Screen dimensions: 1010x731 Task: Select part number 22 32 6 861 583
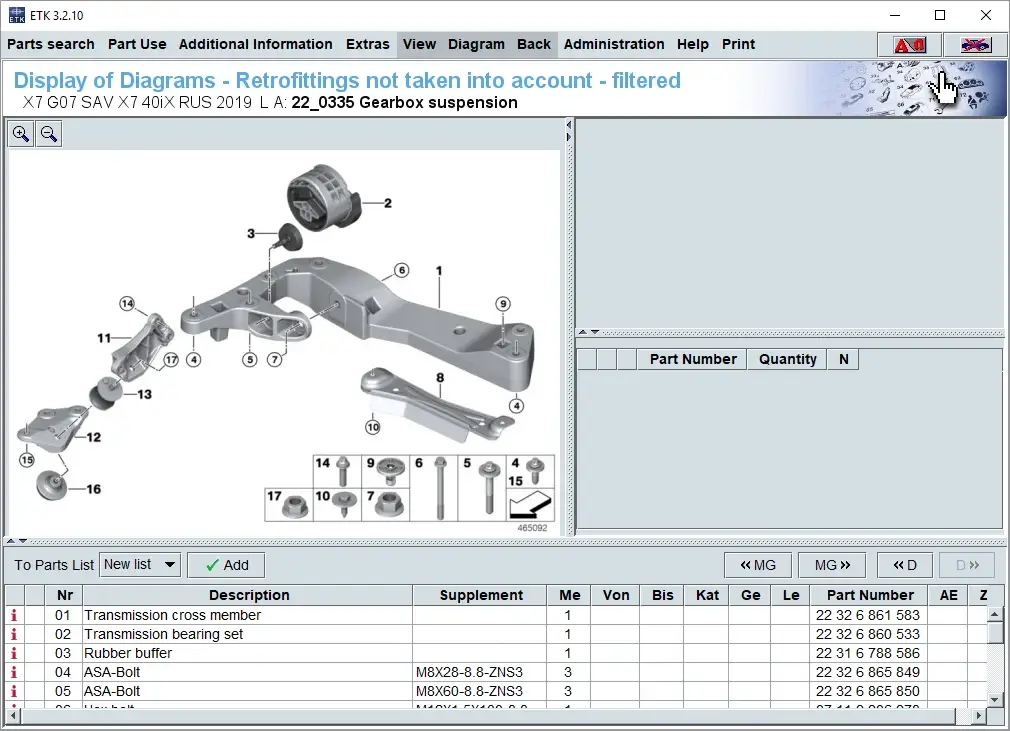pyautogui.click(x=867, y=615)
